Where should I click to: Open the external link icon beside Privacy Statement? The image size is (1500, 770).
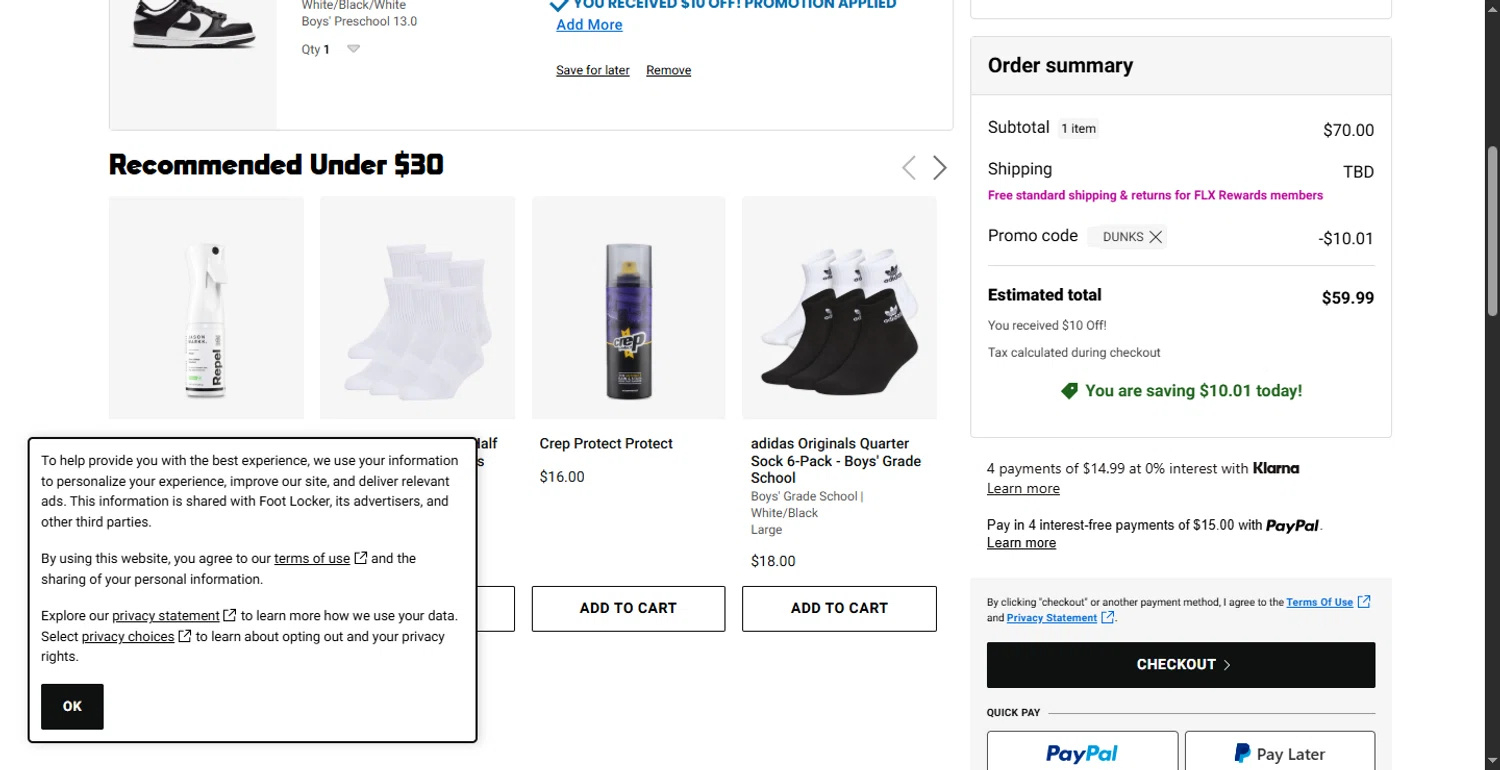(1107, 617)
